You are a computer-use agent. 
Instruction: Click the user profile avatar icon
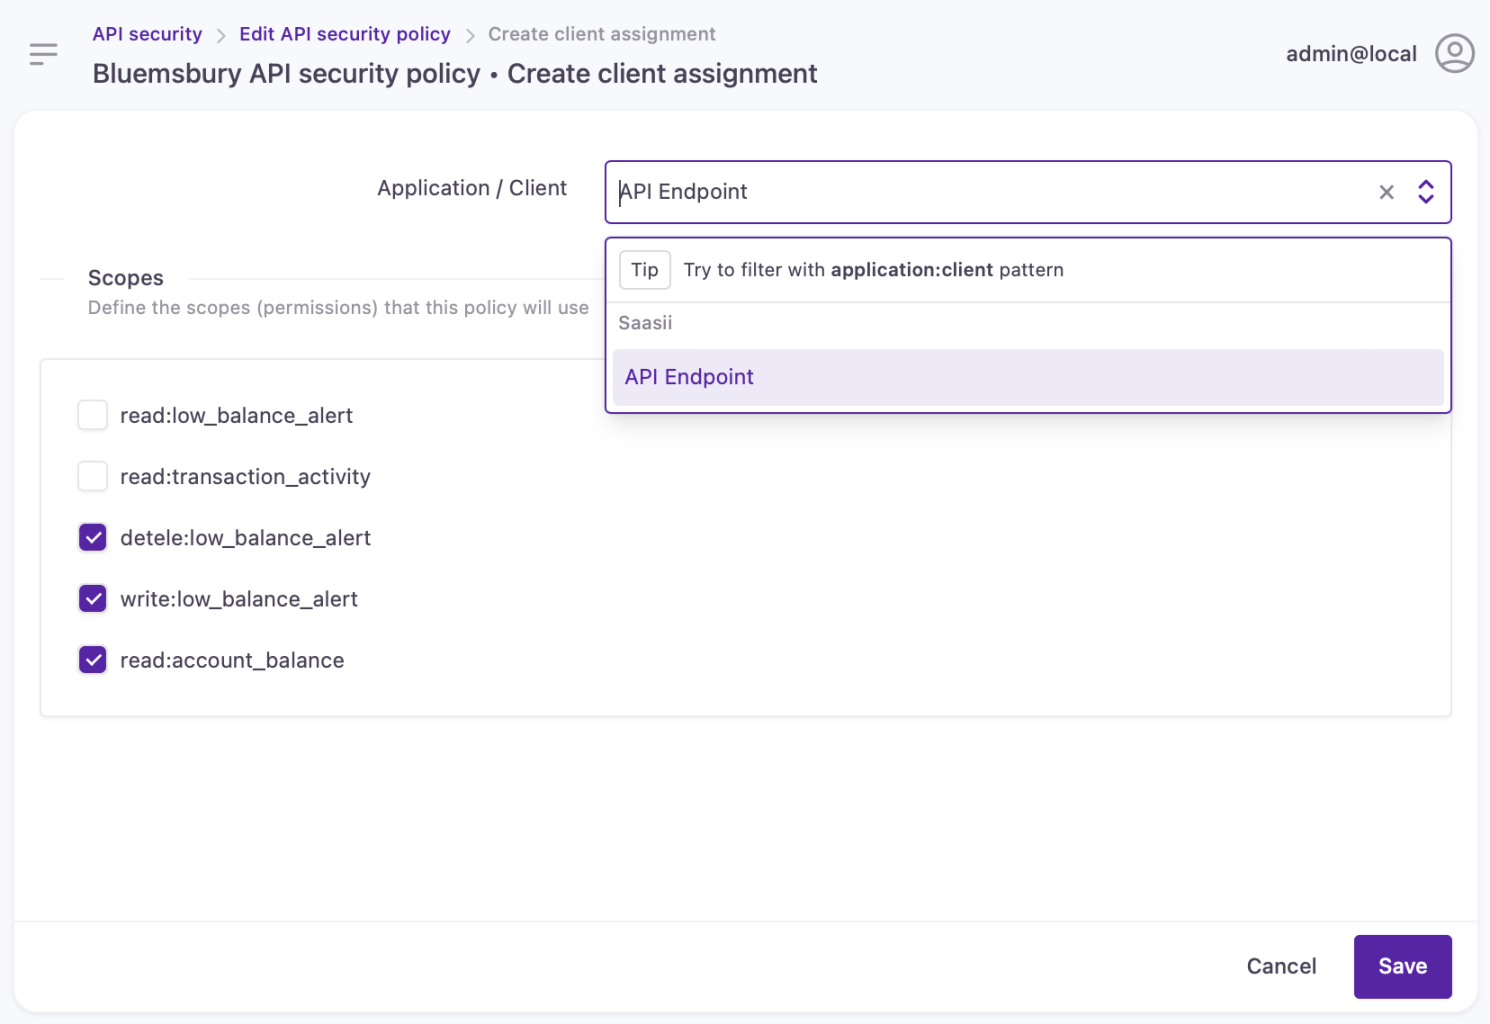click(1454, 54)
